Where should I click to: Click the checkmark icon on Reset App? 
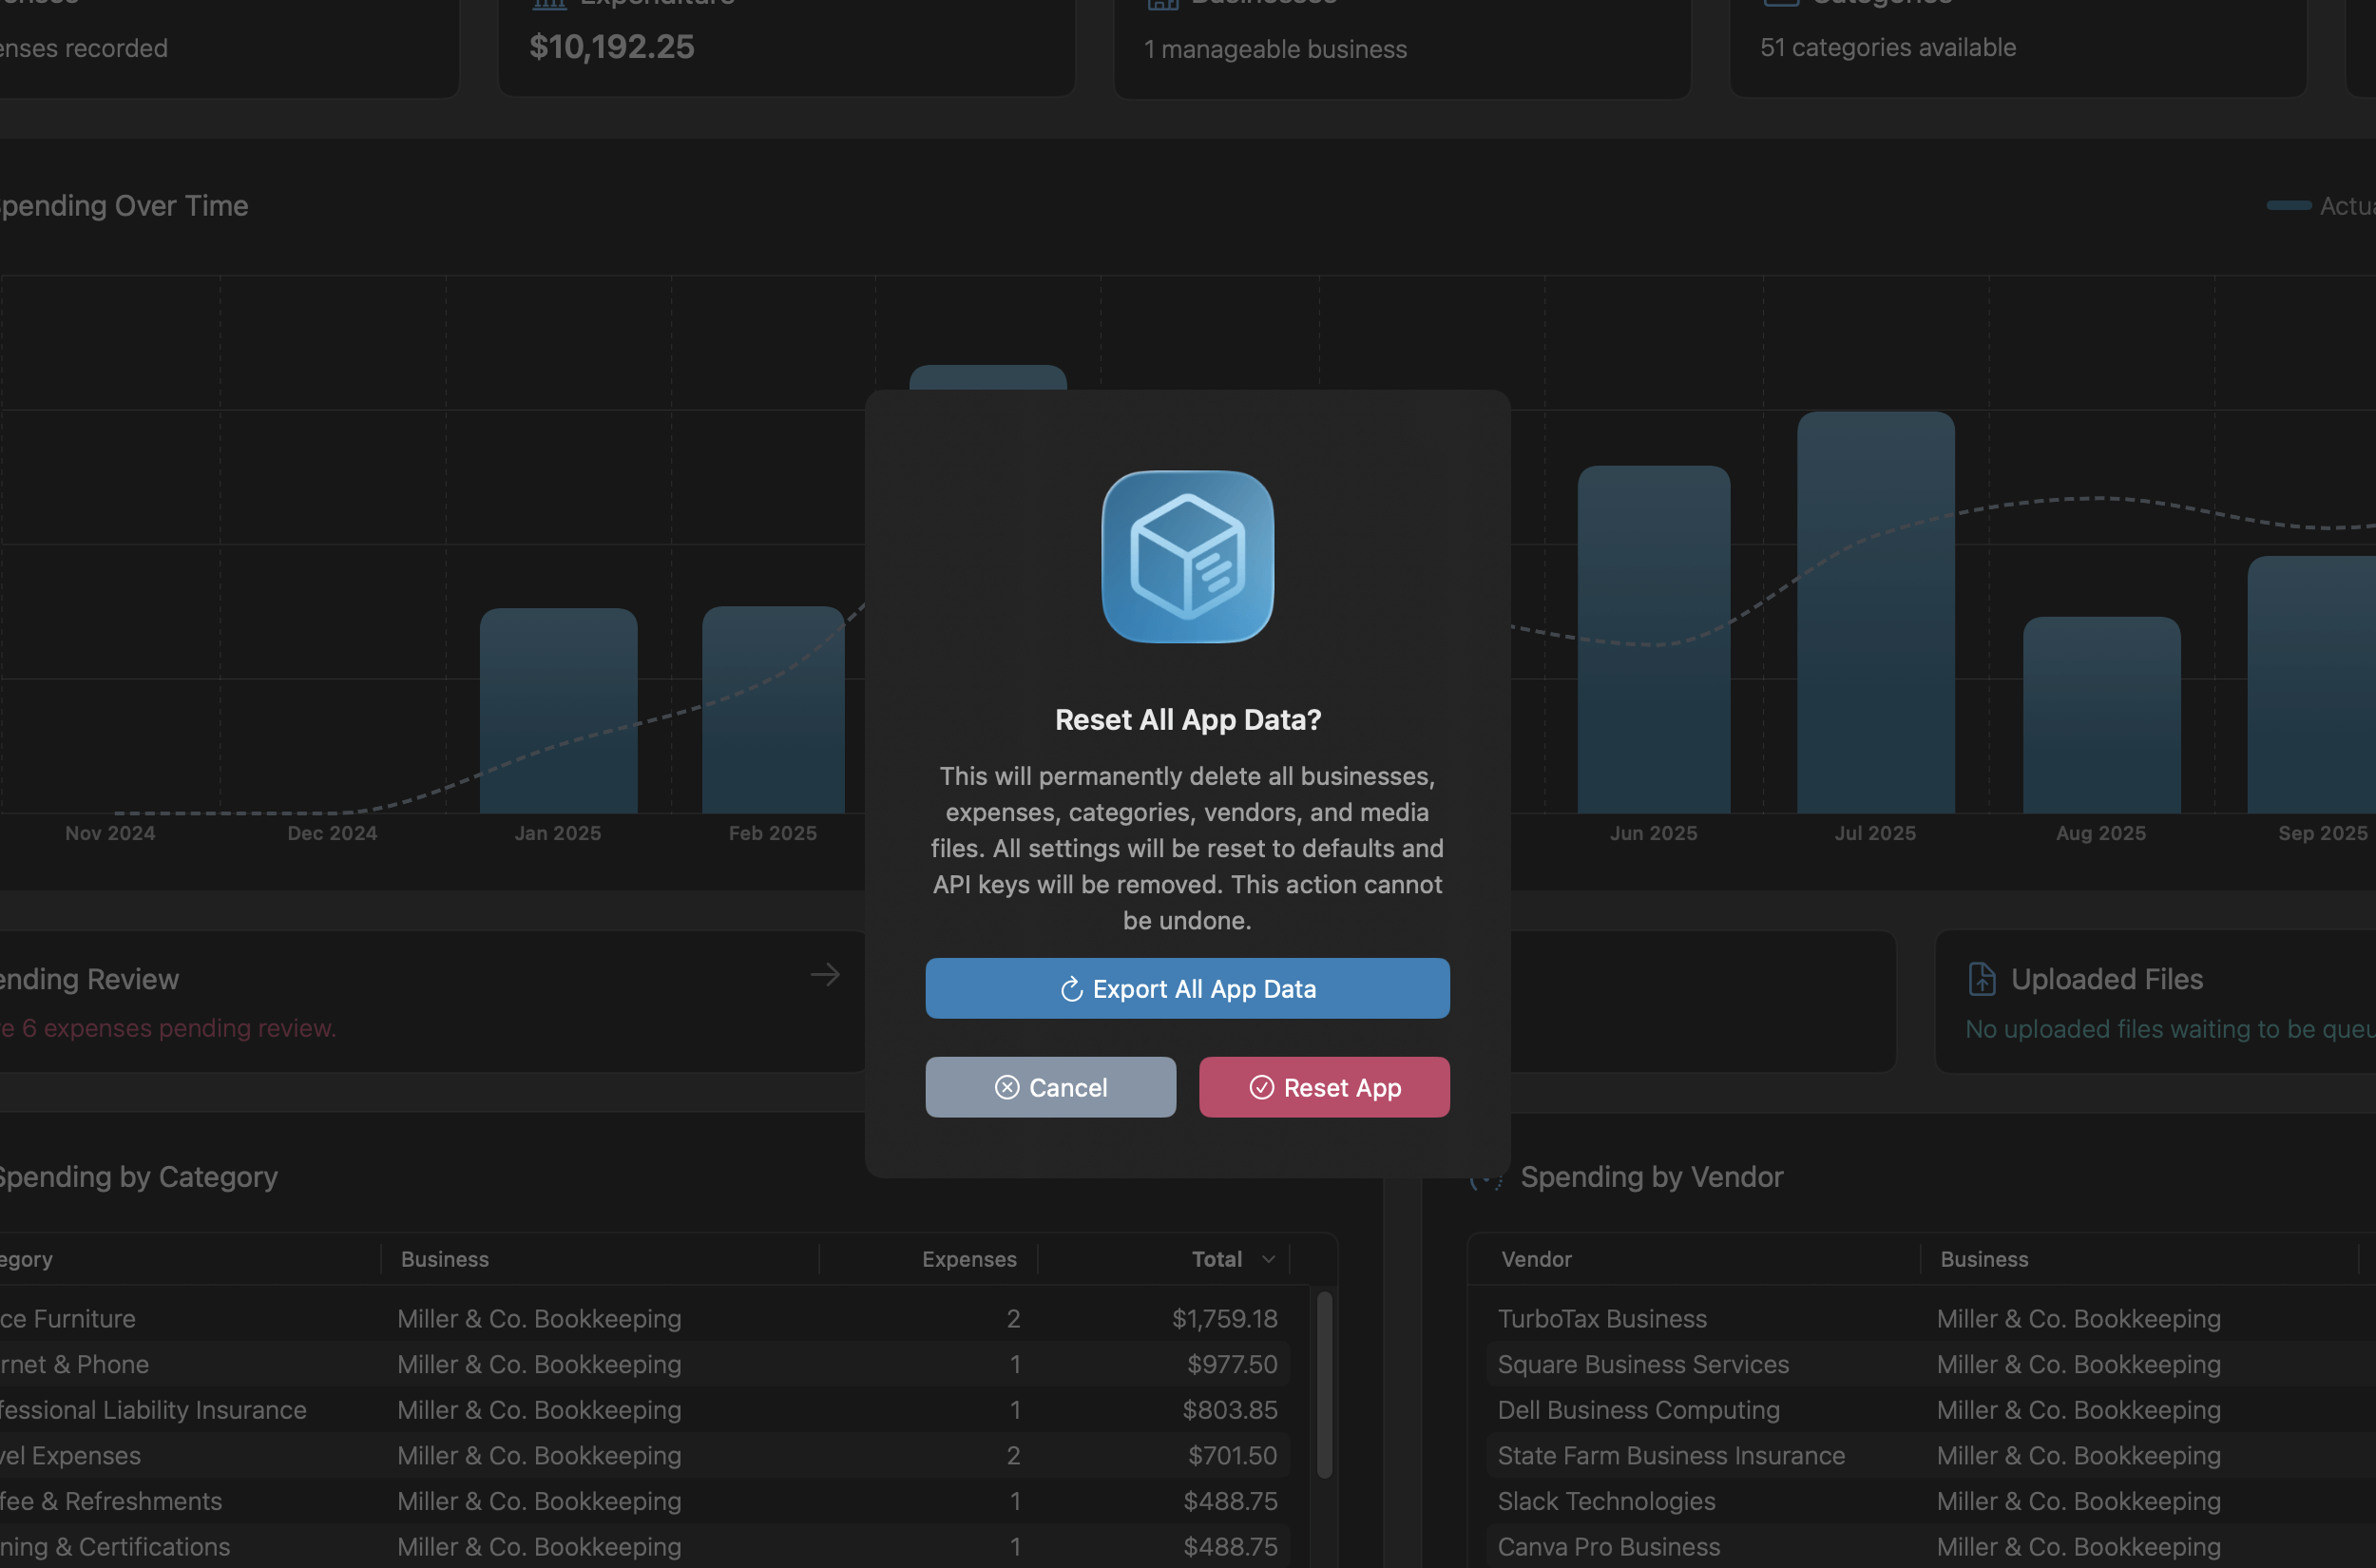tap(1262, 1087)
